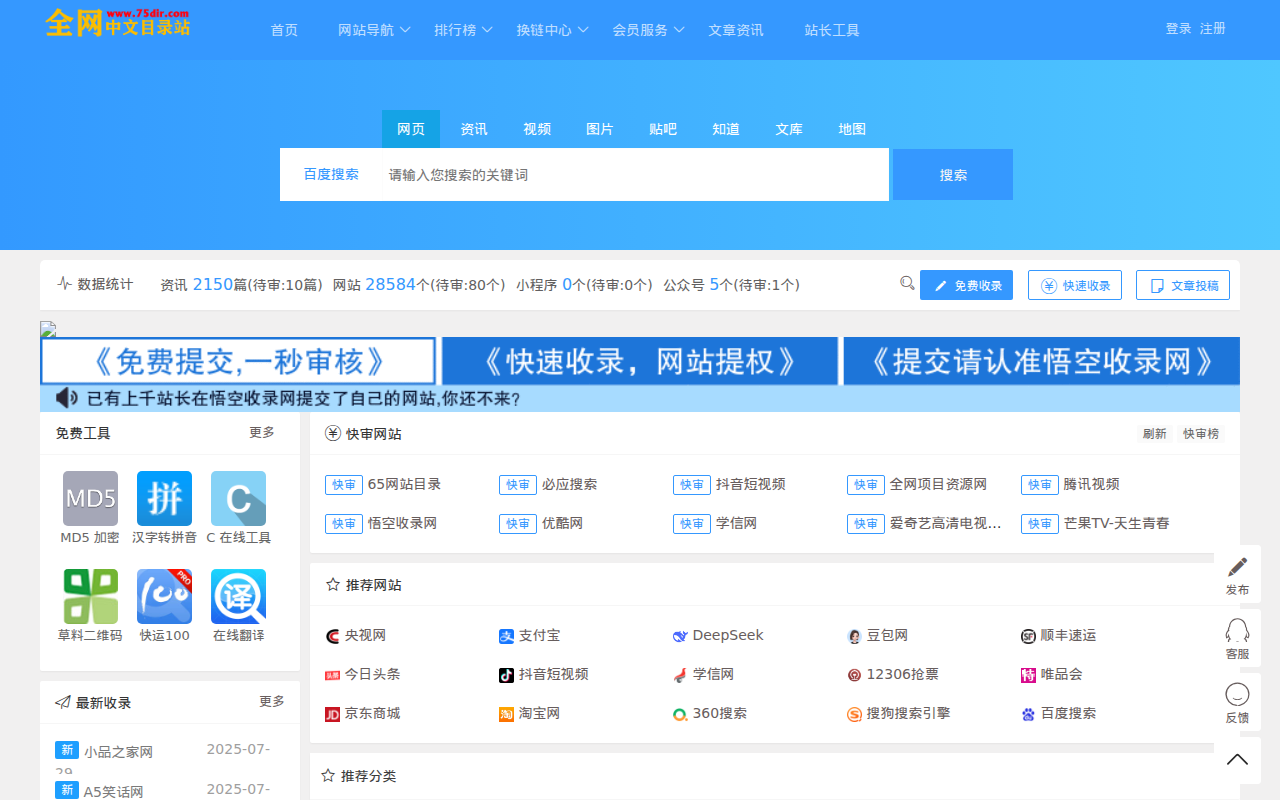This screenshot has height=800, width=1280.
Task: Select the 地图 search tab
Action: pyautogui.click(x=852, y=129)
